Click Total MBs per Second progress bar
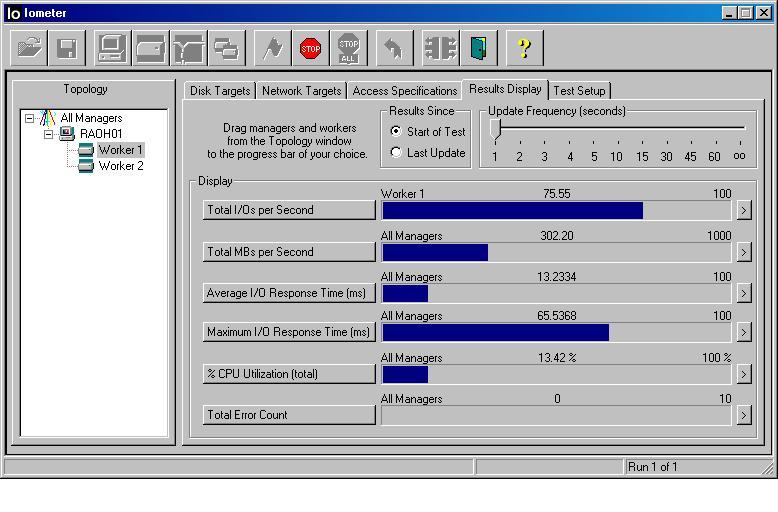Image resolution: width=778 pixels, height=512 pixels. 556,253
